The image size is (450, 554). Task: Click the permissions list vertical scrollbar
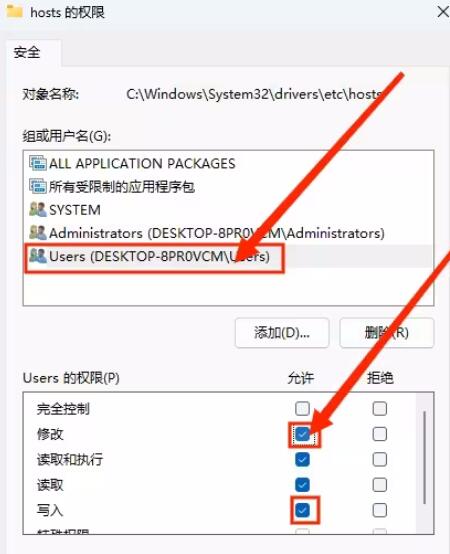coord(424,458)
